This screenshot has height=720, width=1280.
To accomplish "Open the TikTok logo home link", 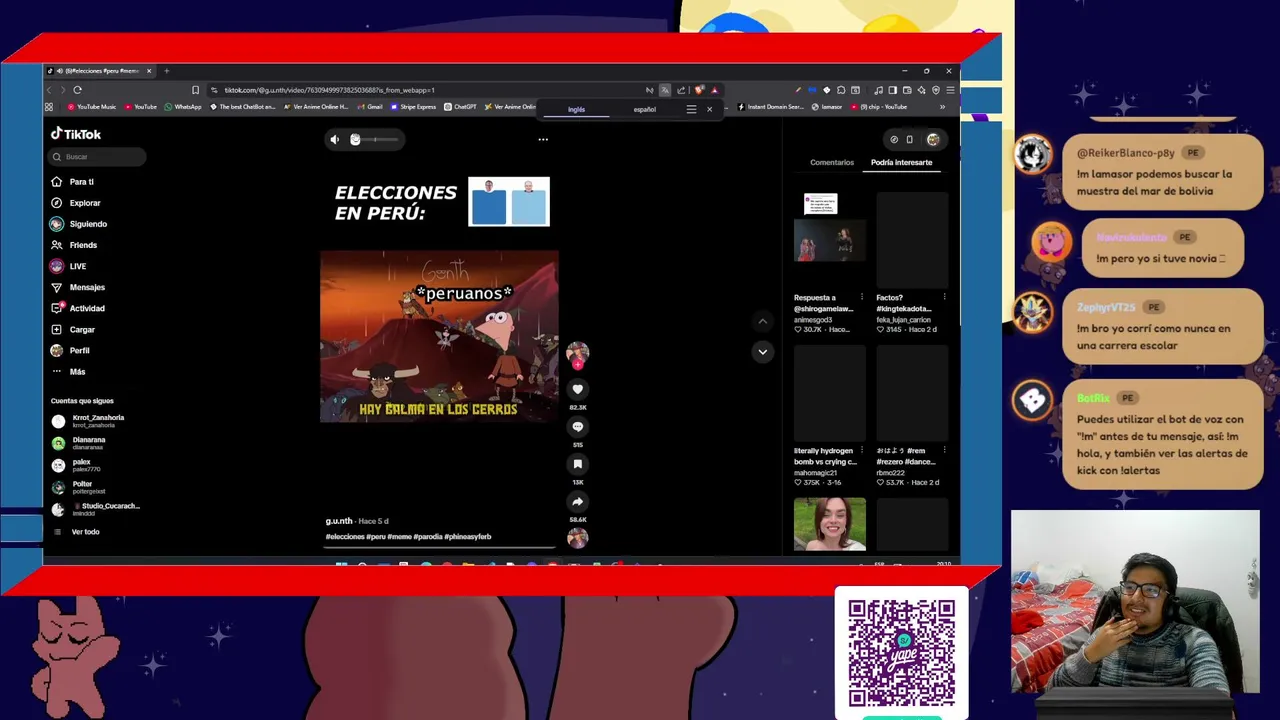I will point(76,134).
